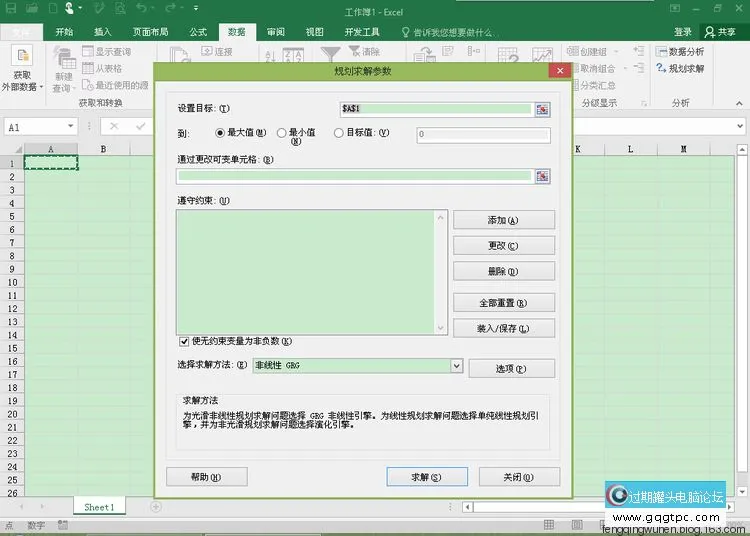Click 创建组 in ribbon
Viewport: 750px width, 536px height.
pyautogui.click(x=587, y=51)
